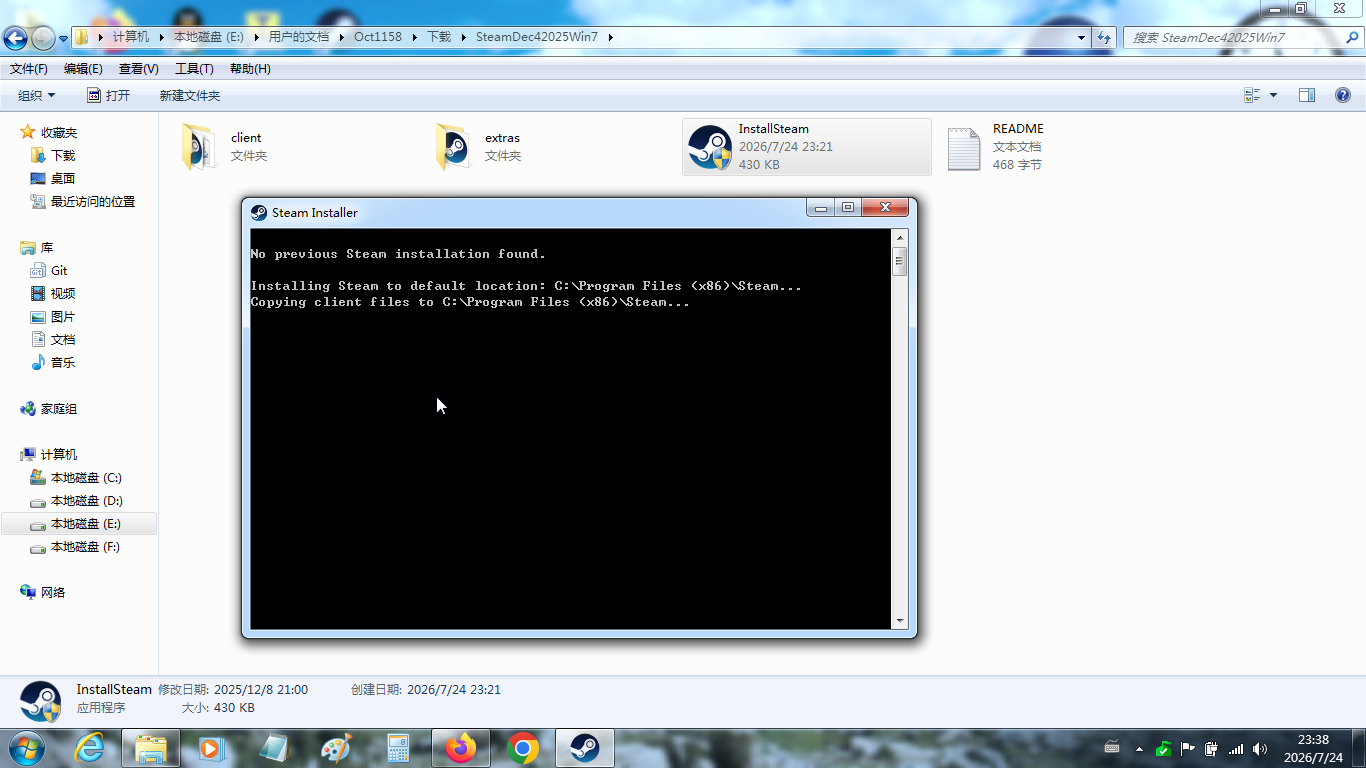
Task: Select 最近访问的位置 in the navigation pane
Action: 92,202
